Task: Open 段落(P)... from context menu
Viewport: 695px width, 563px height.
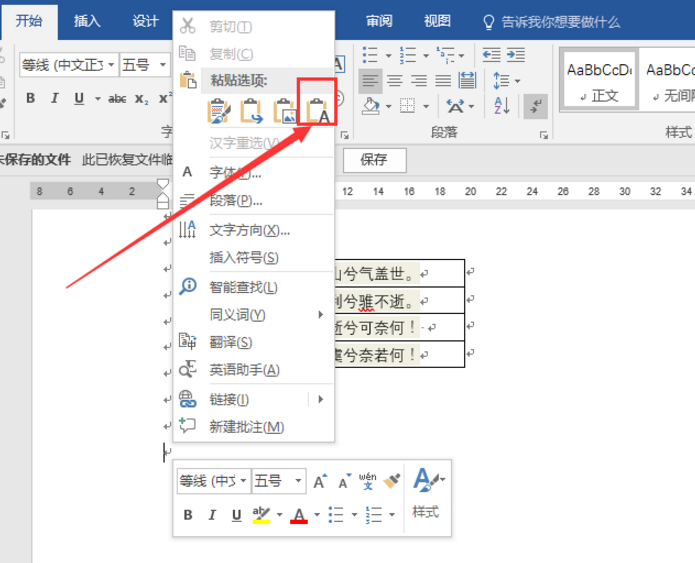Action: tap(253, 200)
